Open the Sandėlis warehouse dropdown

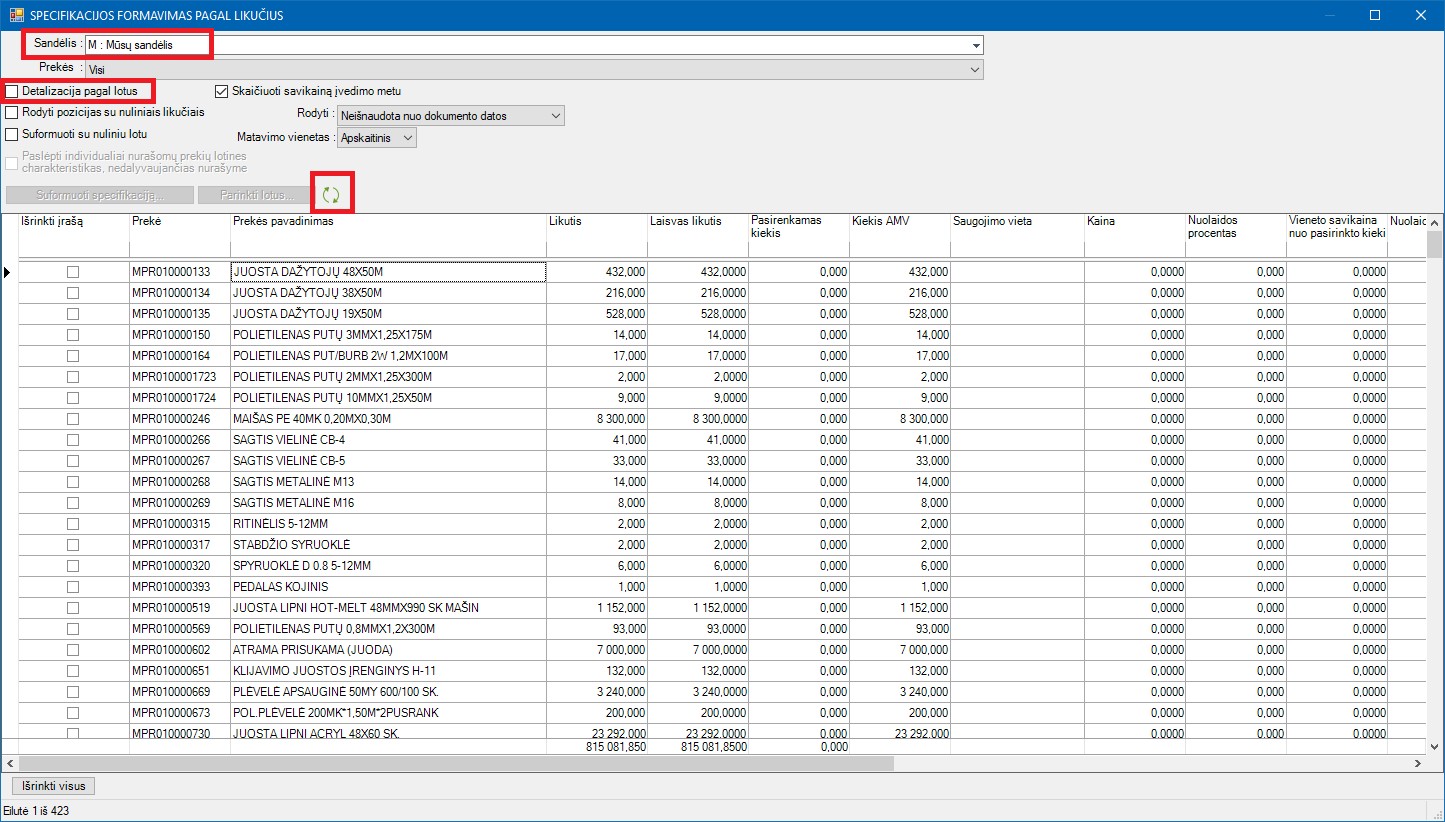point(975,46)
